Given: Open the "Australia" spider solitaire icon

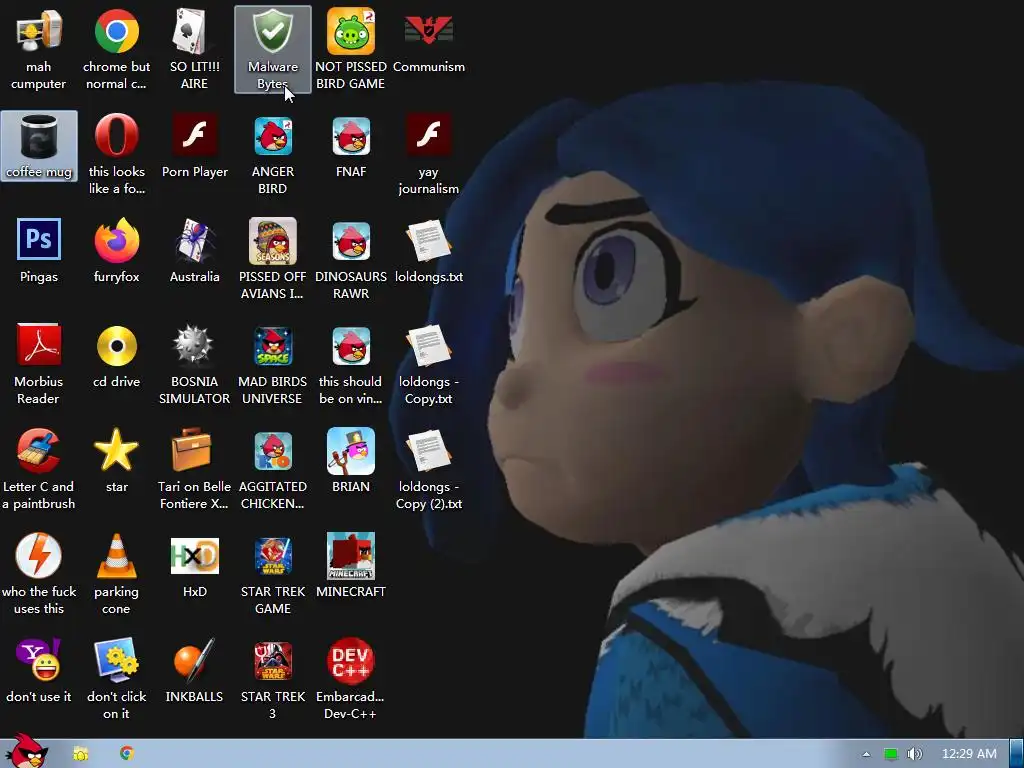Looking at the screenshot, I should coord(194,251).
